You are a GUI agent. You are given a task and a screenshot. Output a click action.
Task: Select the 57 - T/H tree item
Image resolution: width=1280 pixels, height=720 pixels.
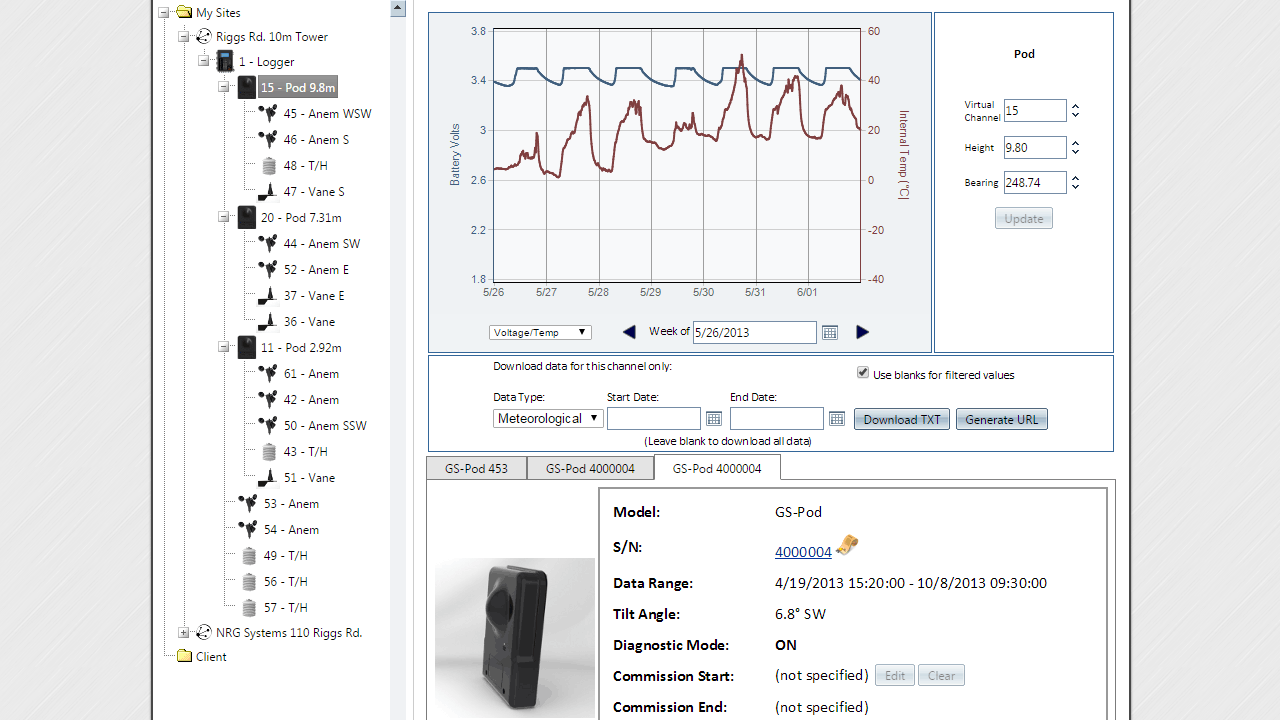pos(285,608)
